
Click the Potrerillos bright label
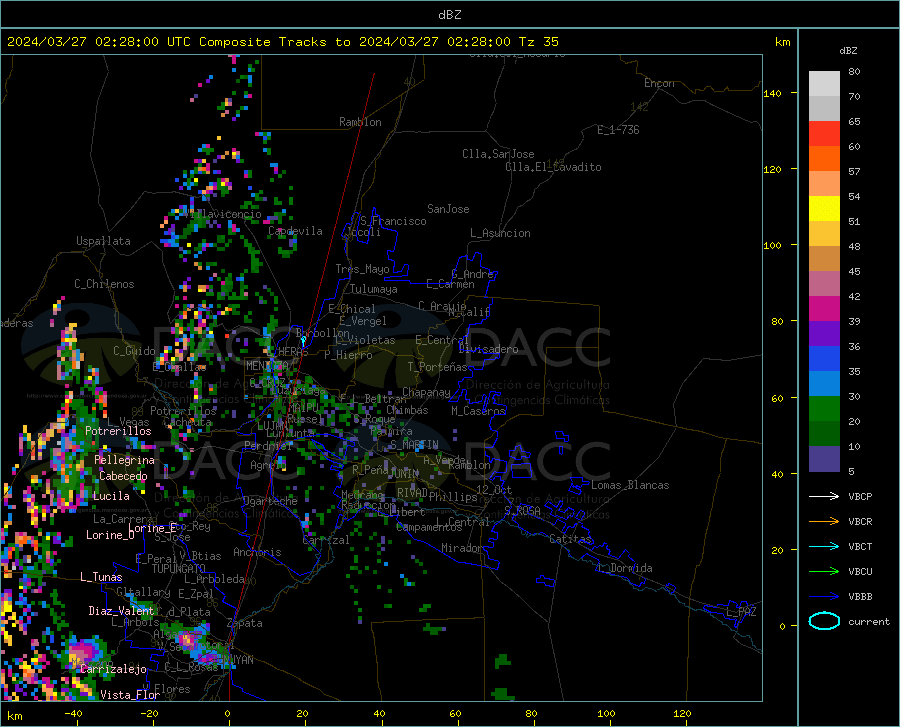click(x=118, y=431)
